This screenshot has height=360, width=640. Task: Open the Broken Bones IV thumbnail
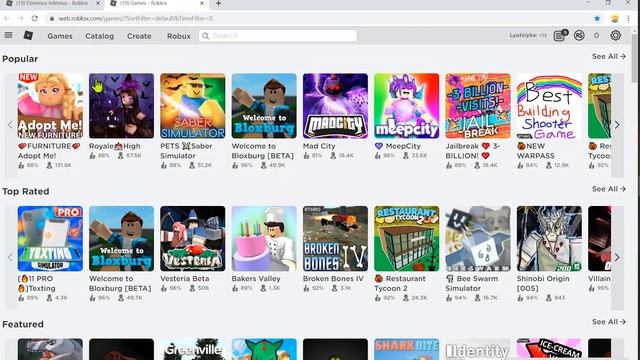(335, 239)
